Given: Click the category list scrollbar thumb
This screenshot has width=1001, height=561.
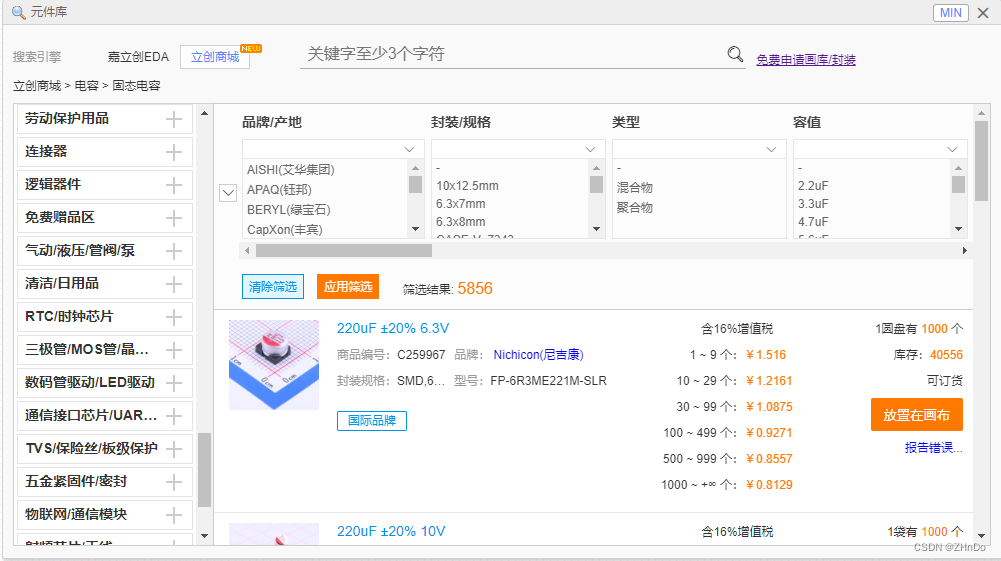Looking at the screenshot, I should click(204, 470).
